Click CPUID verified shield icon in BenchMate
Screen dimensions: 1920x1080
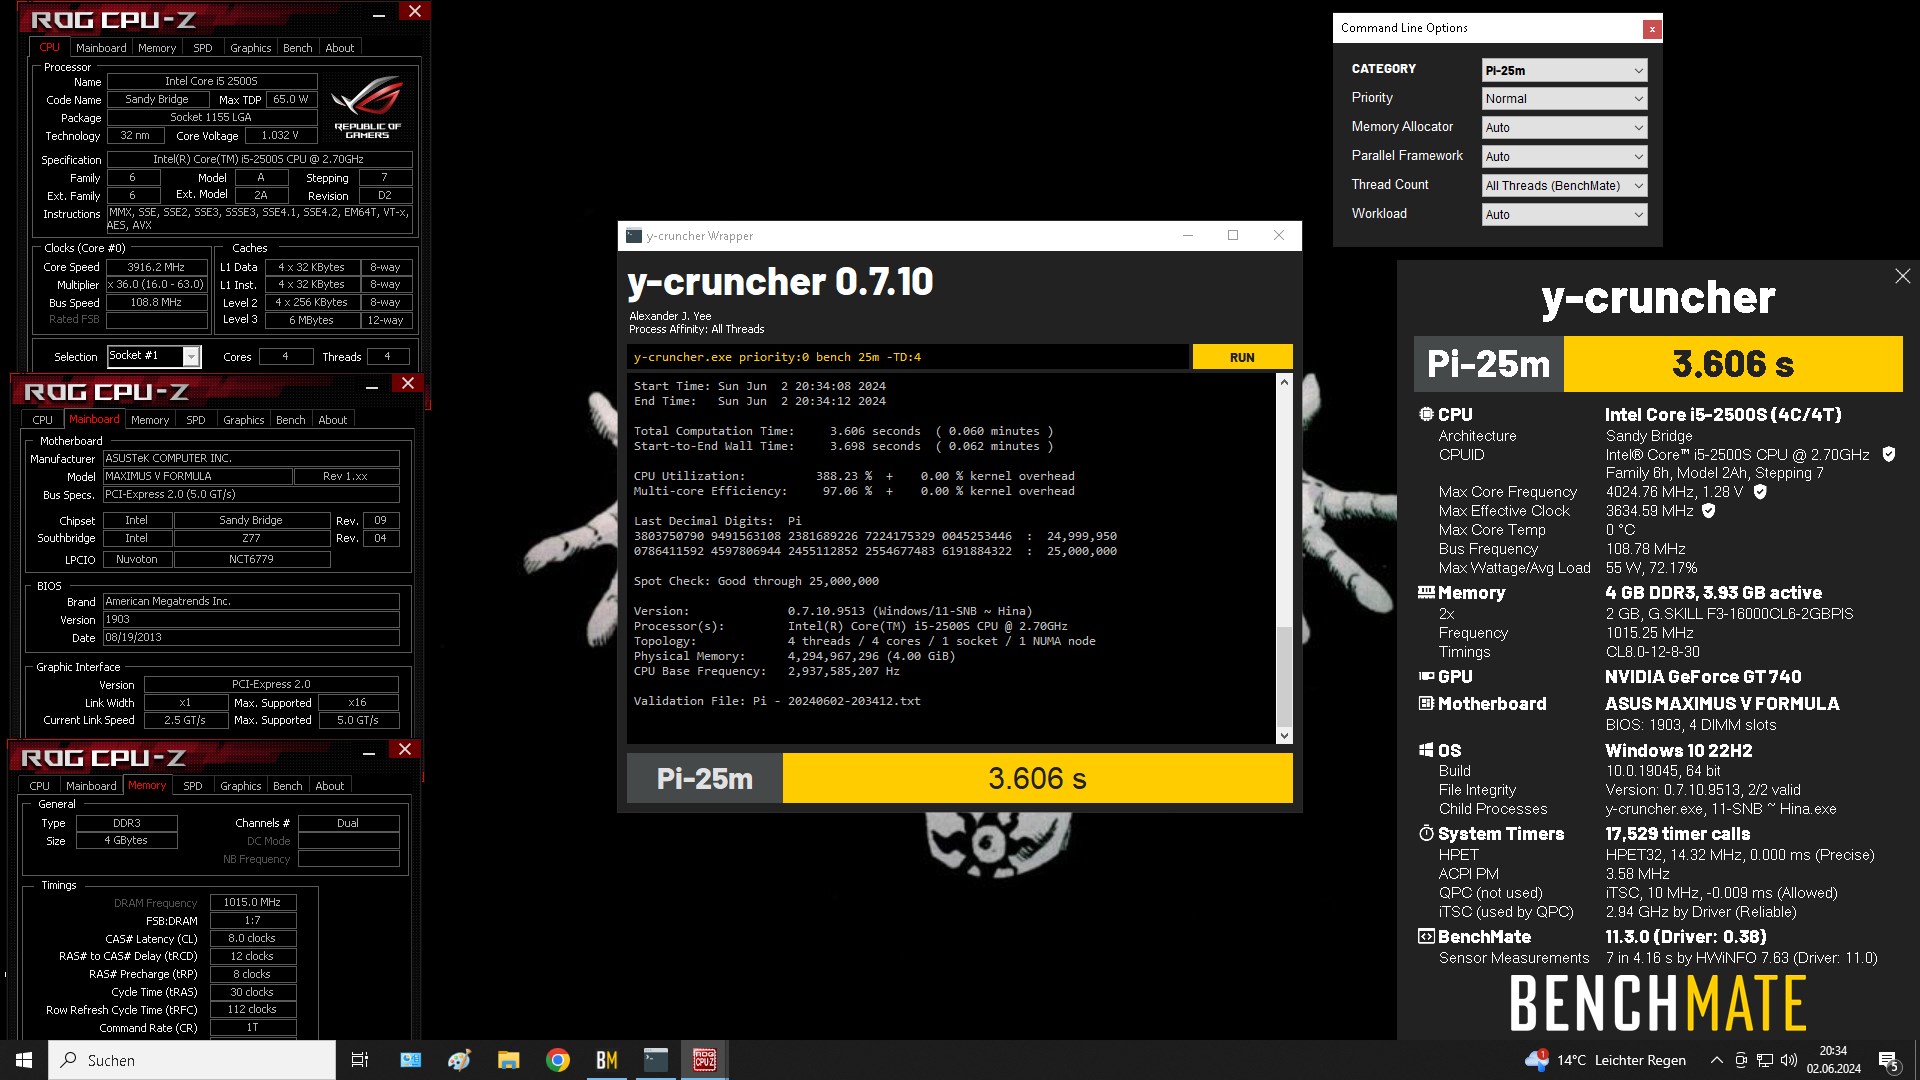tap(1889, 454)
